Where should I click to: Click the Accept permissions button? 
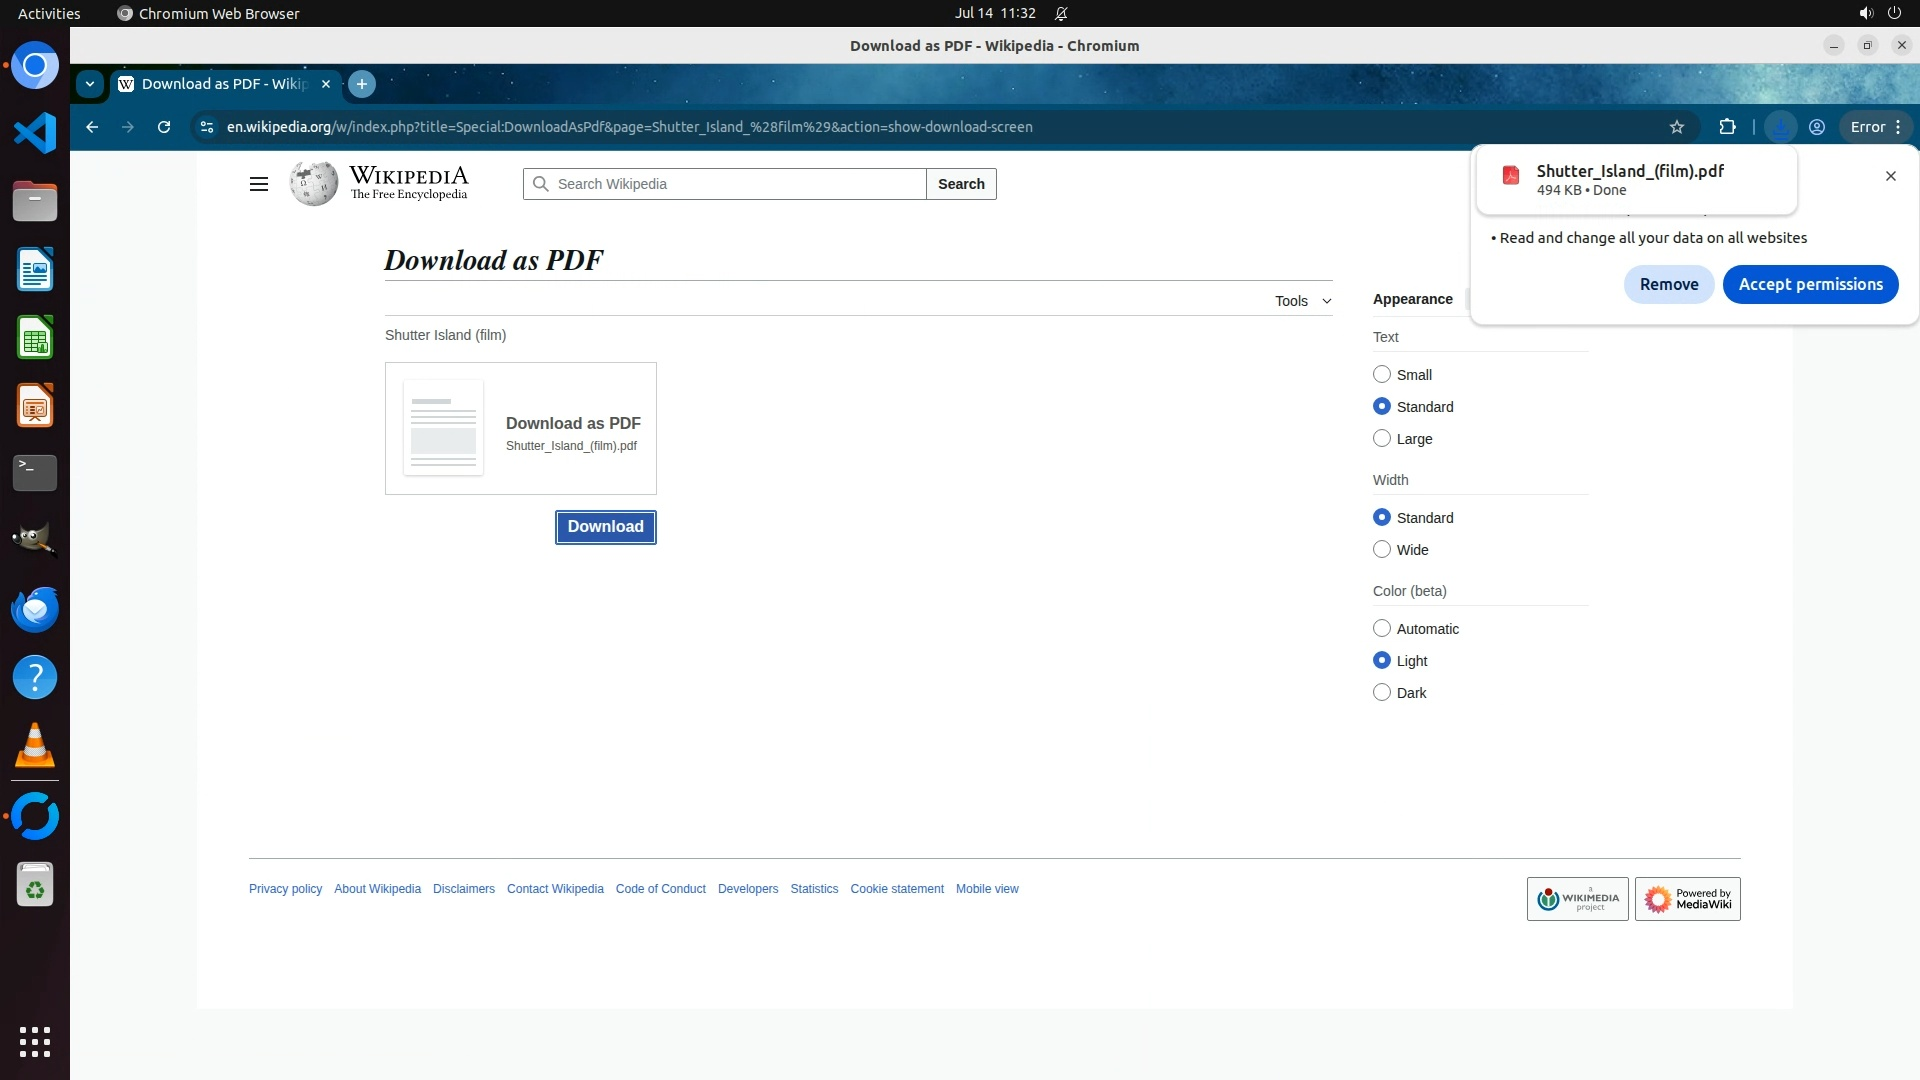pyautogui.click(x=1810, y=284)
